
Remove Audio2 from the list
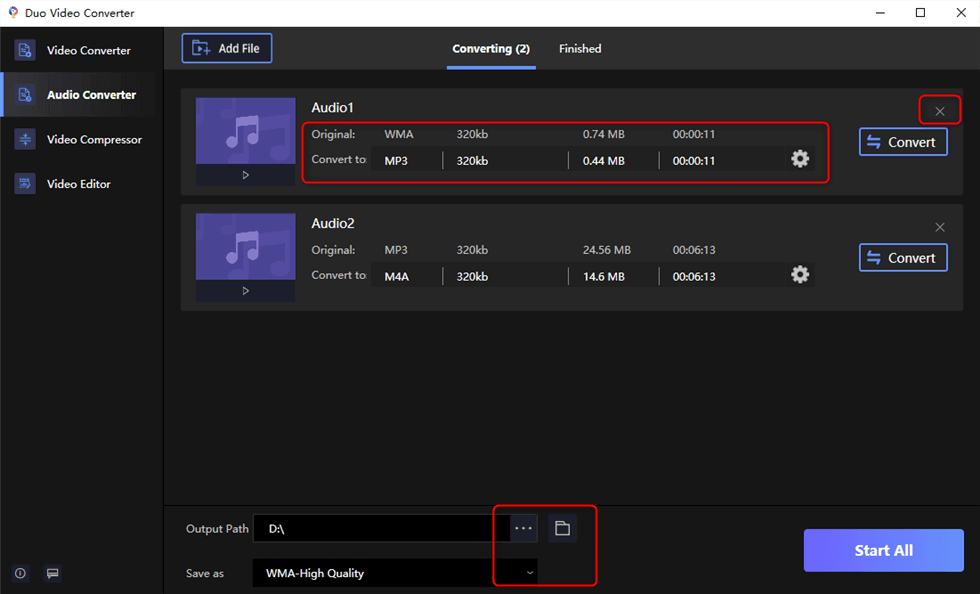point(940,227)
